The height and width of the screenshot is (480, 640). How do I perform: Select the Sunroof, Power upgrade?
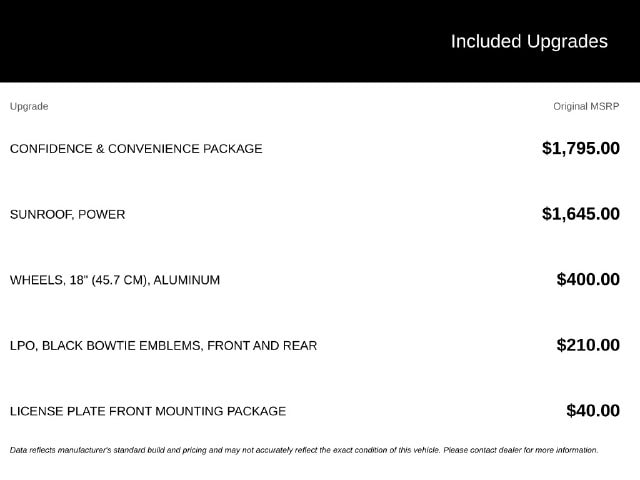(x=67, y=214)
